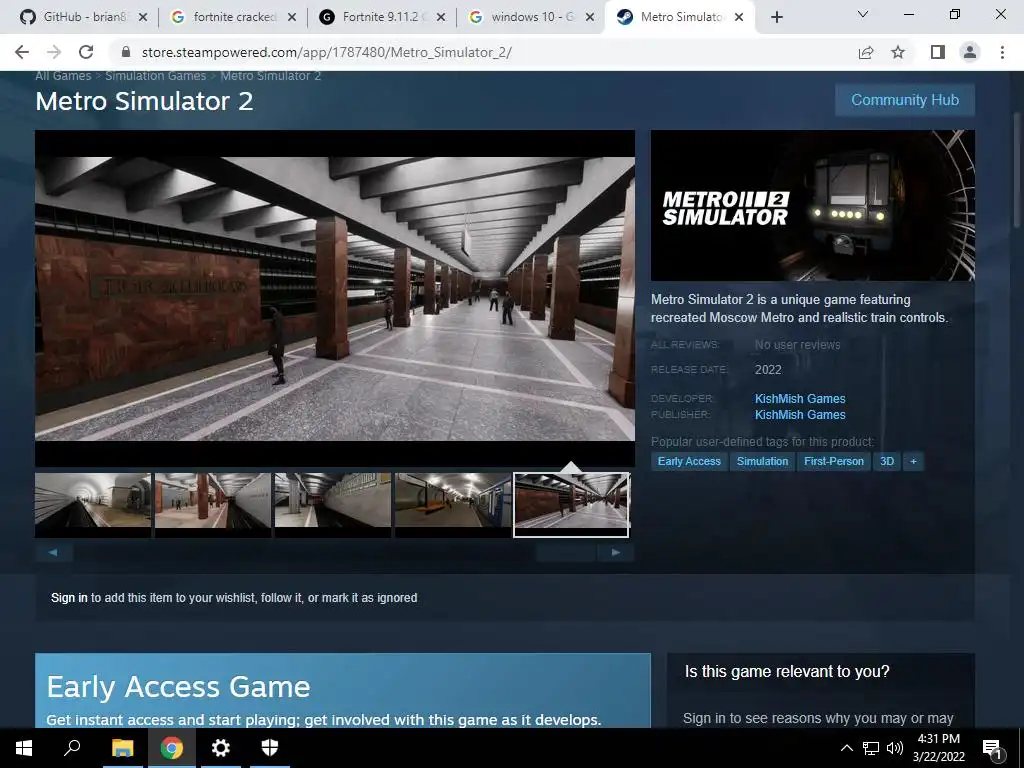Screen dimensions: 1024x768
Task: Select the third screenshot thumbnail
Action: pos(333,505)
